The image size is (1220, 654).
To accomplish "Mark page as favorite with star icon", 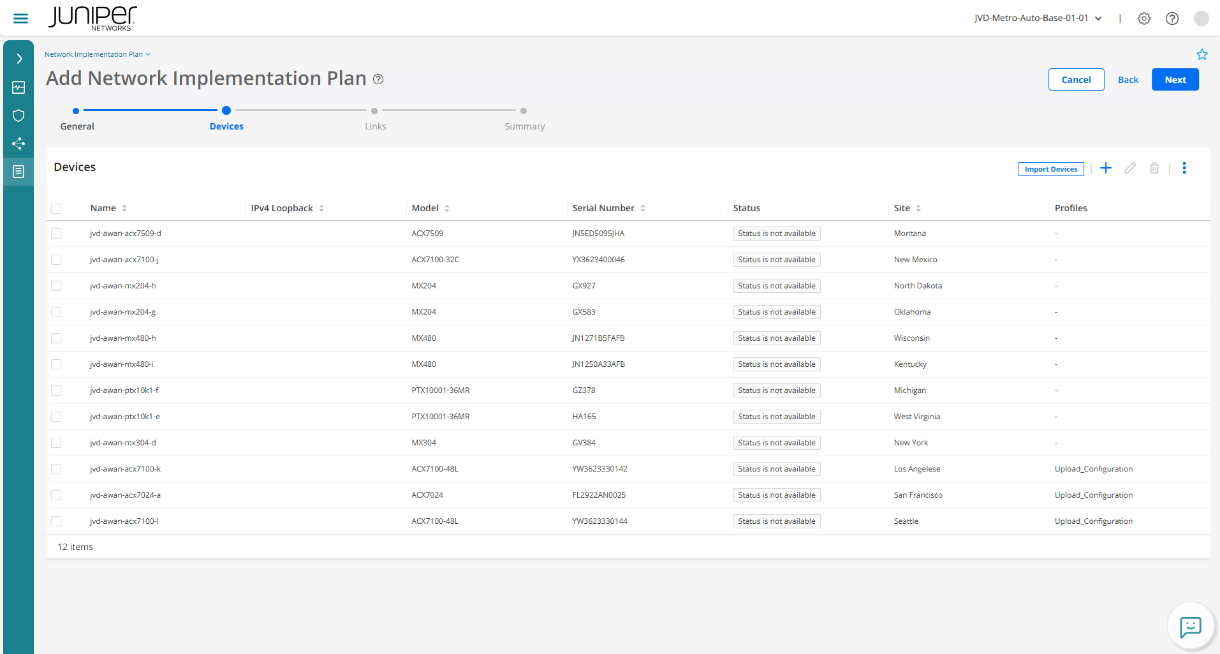I will 1202,54.
